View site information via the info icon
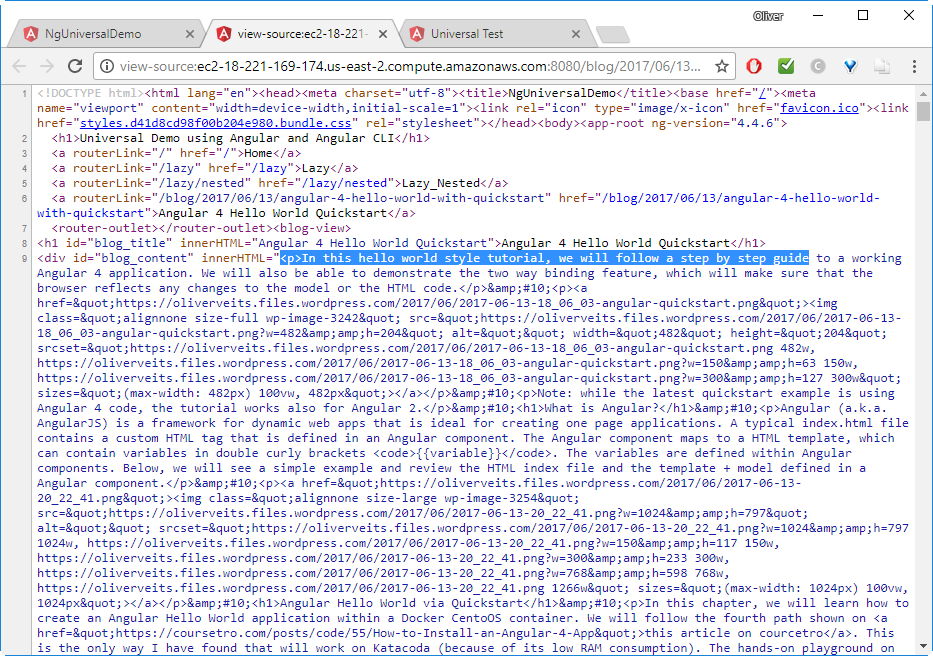This screenshot has width=933, height=656. pos(107,66)
